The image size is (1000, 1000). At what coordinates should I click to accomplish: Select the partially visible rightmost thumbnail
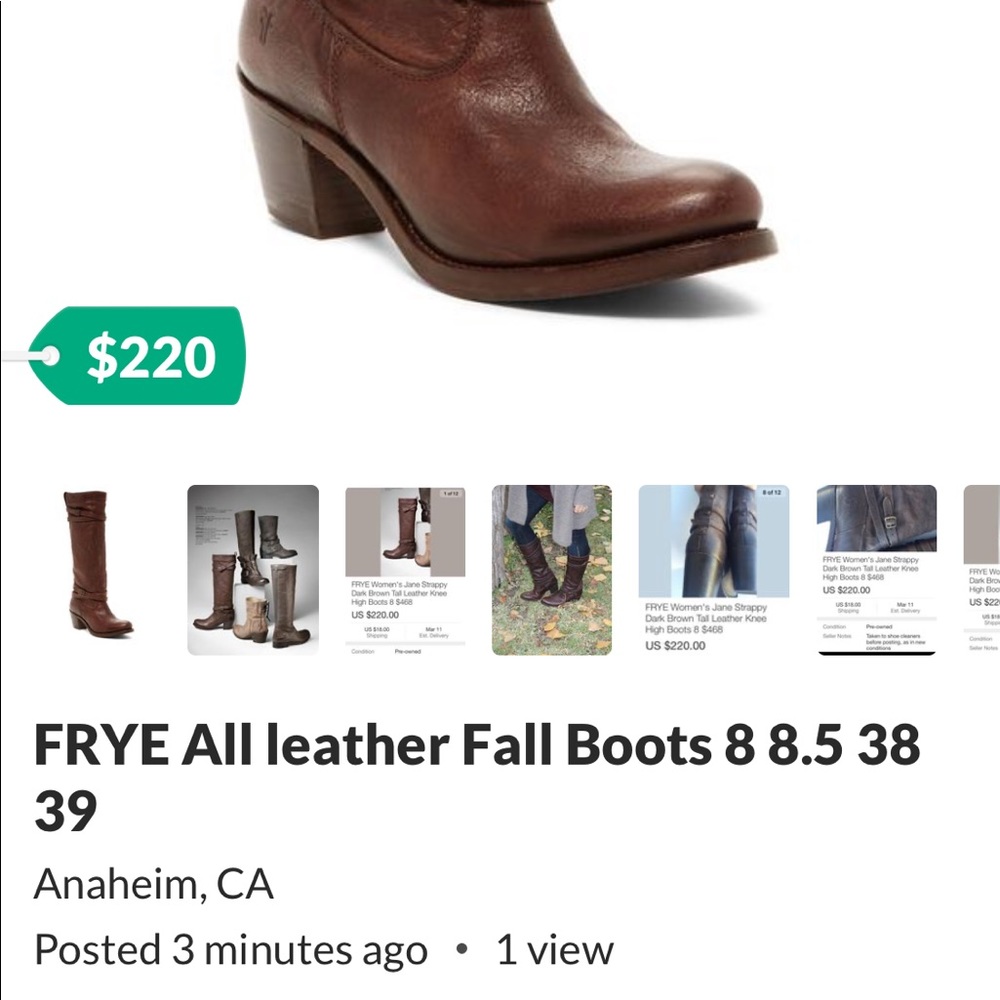point(985,570)
